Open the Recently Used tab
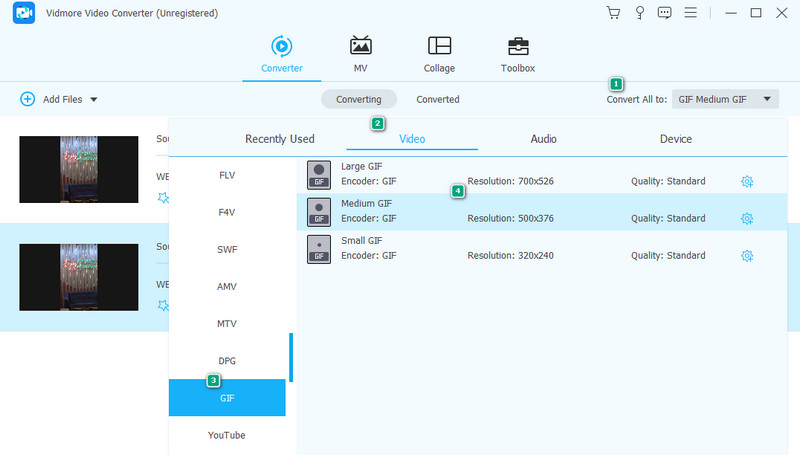Viewport: 800px width, 455px height. point(280,139)
